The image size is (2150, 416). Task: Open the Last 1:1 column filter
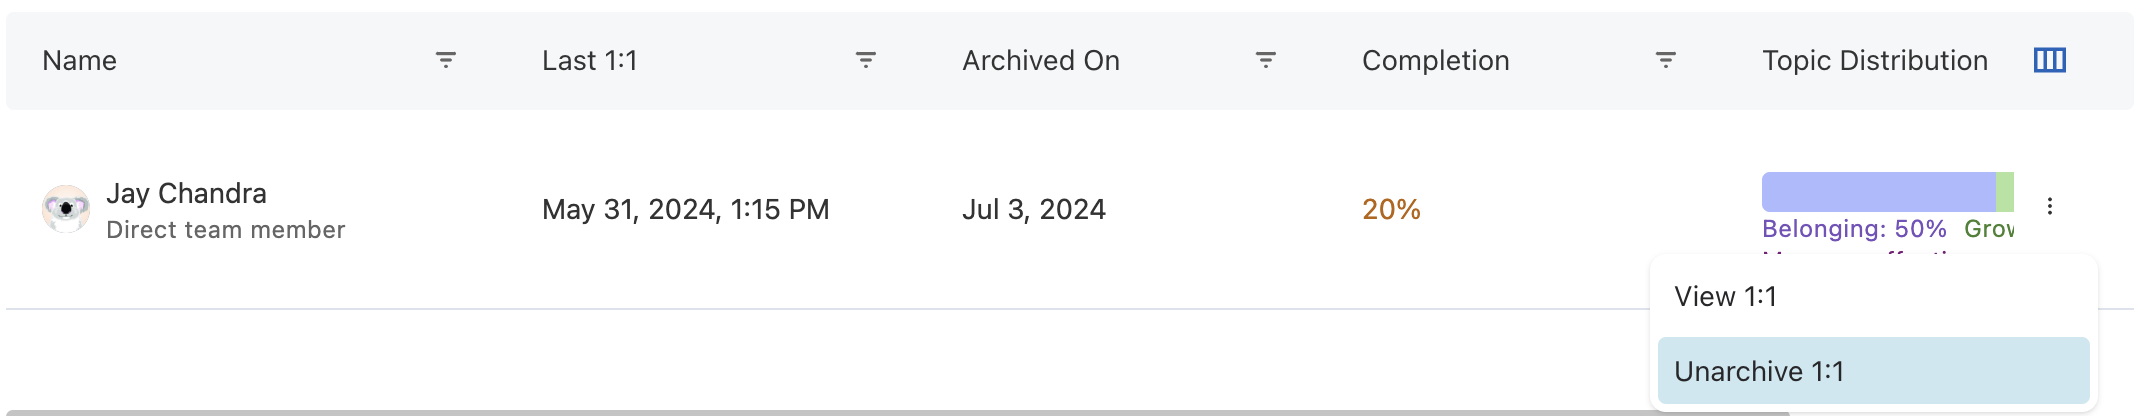tap(866, 60)
